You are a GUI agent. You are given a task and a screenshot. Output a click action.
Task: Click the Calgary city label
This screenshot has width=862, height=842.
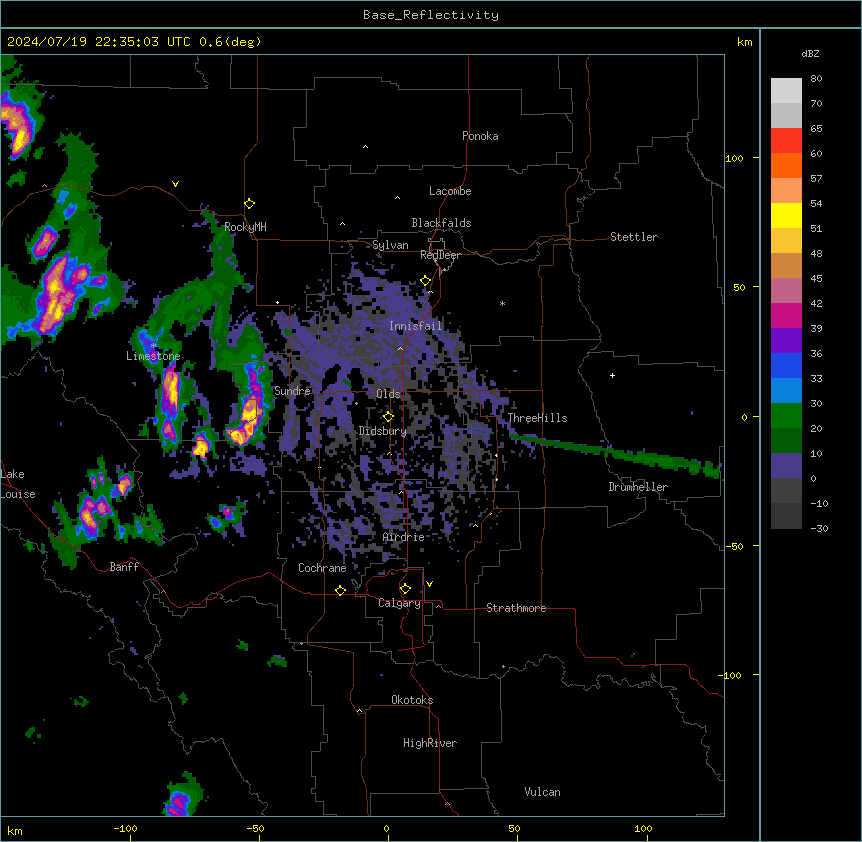[399, 603]
